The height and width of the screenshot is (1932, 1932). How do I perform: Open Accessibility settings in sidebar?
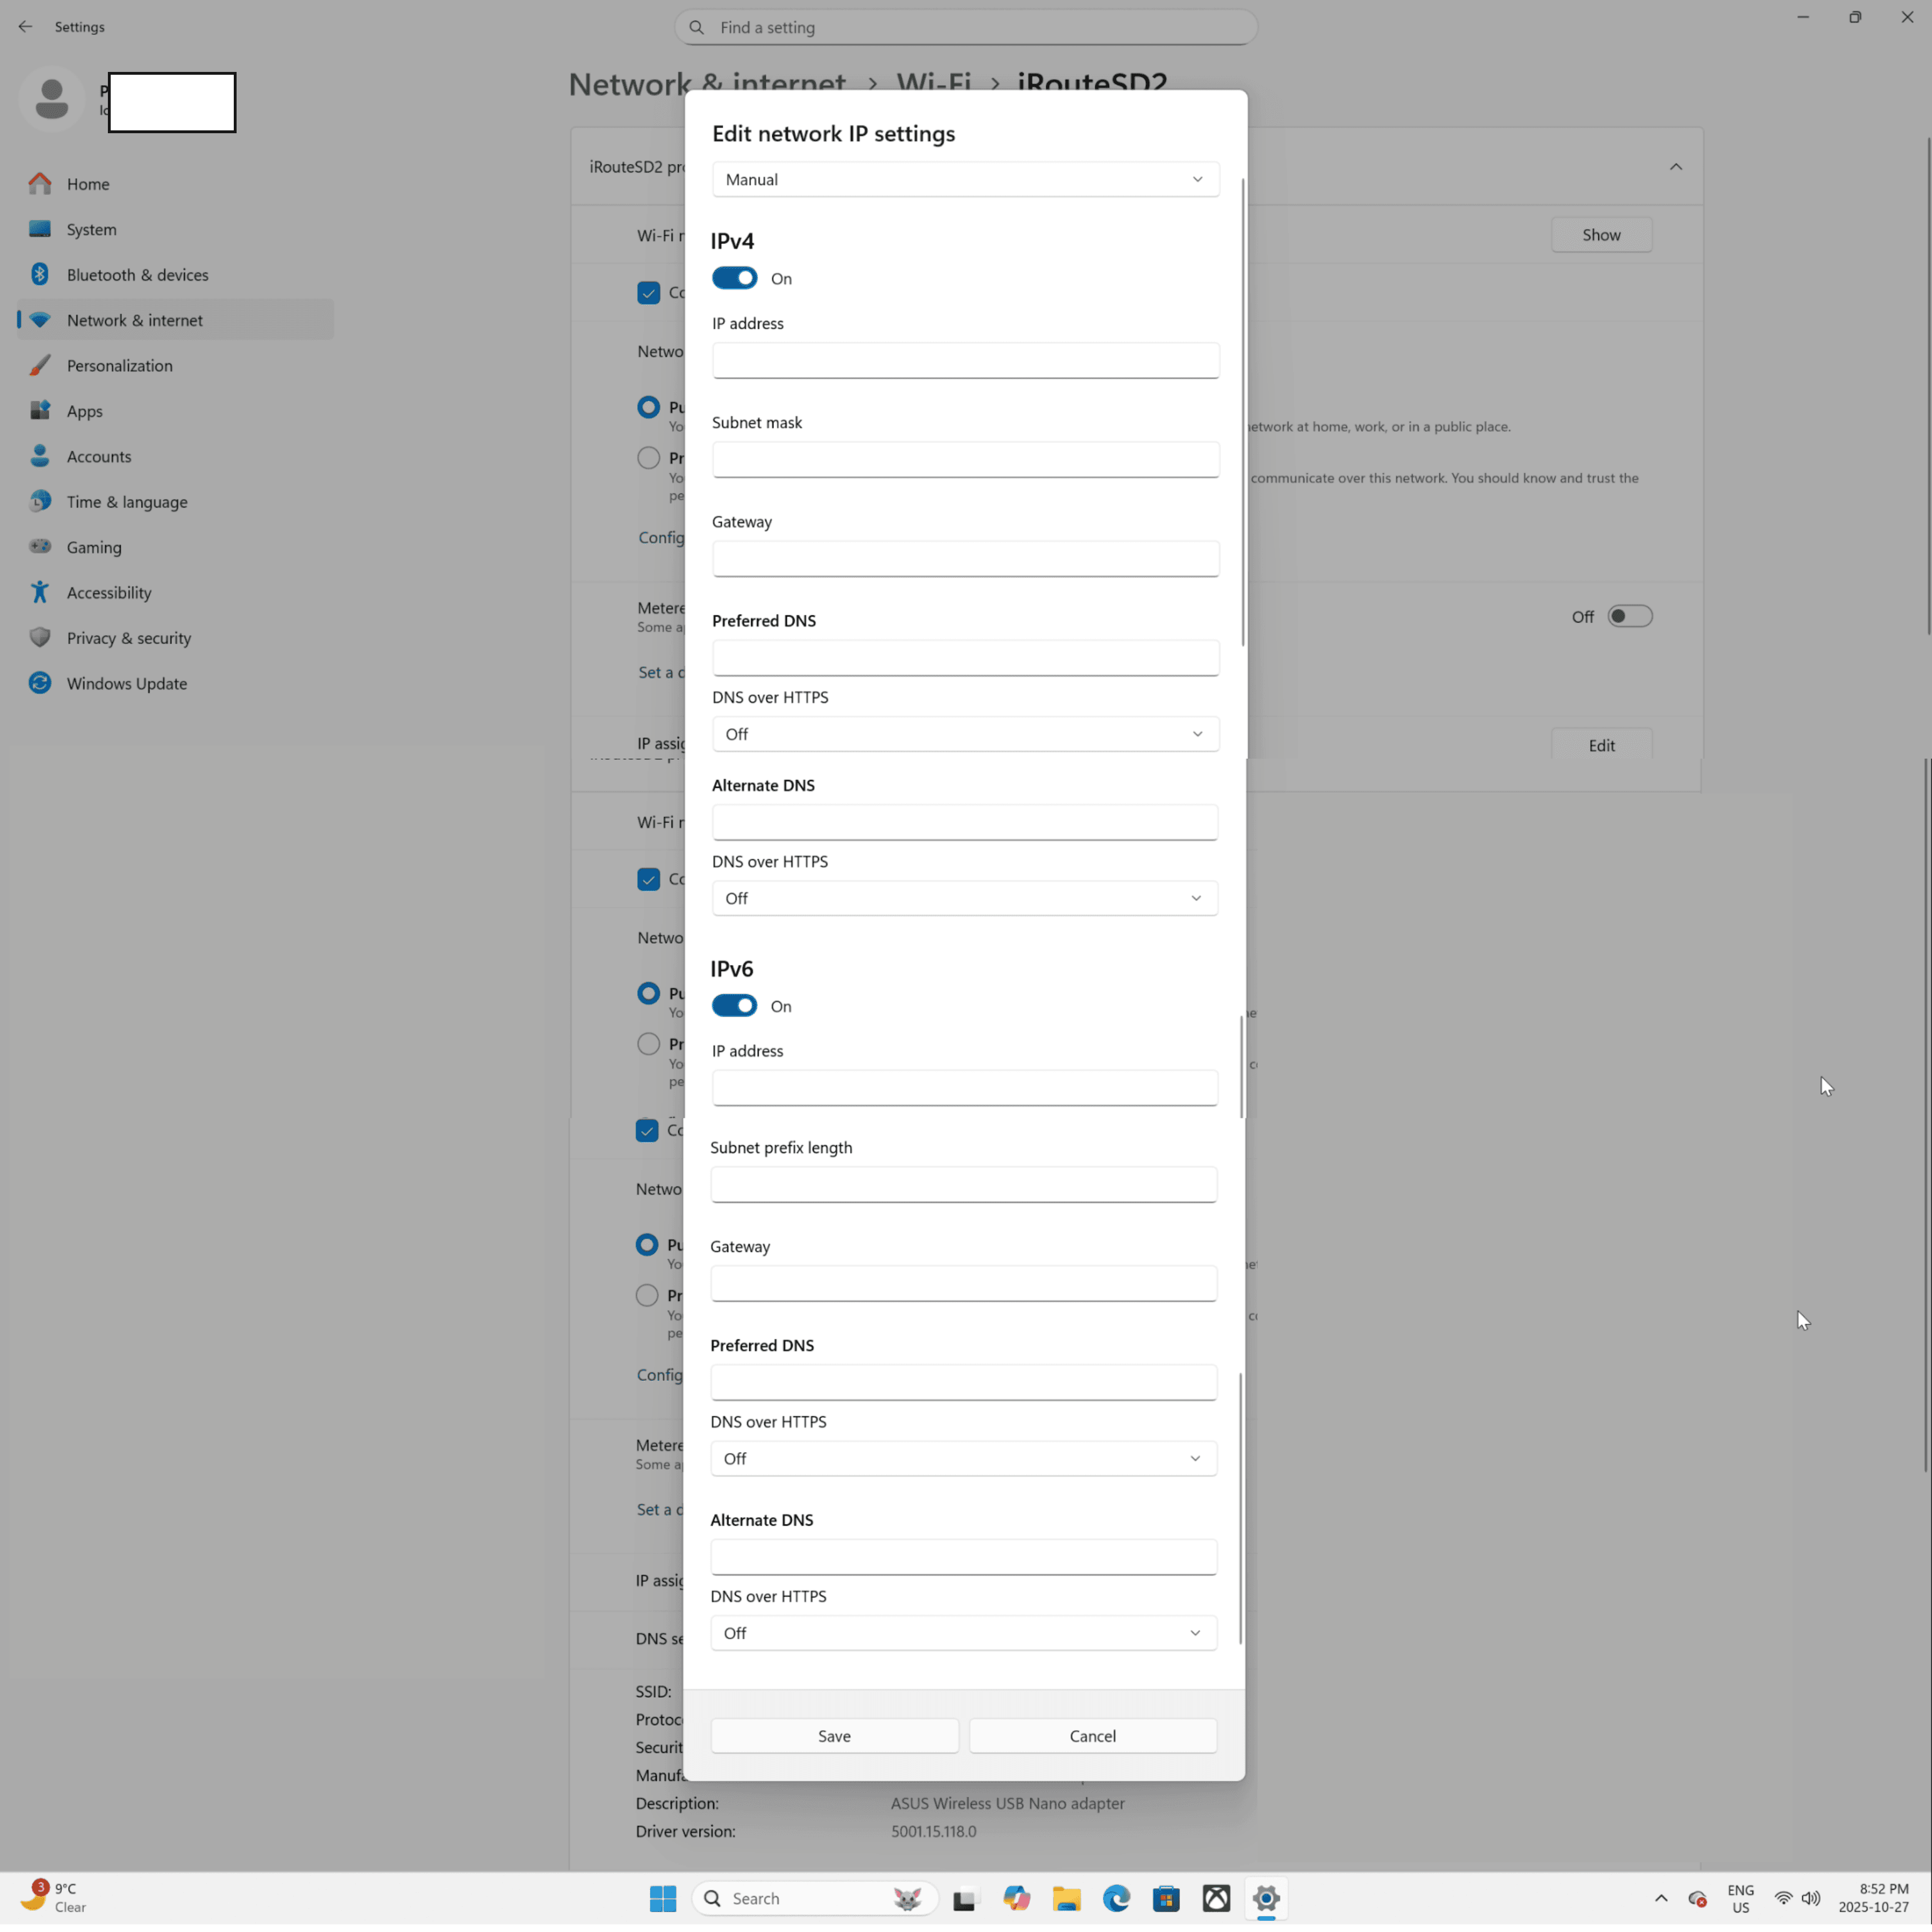(109, 593)
